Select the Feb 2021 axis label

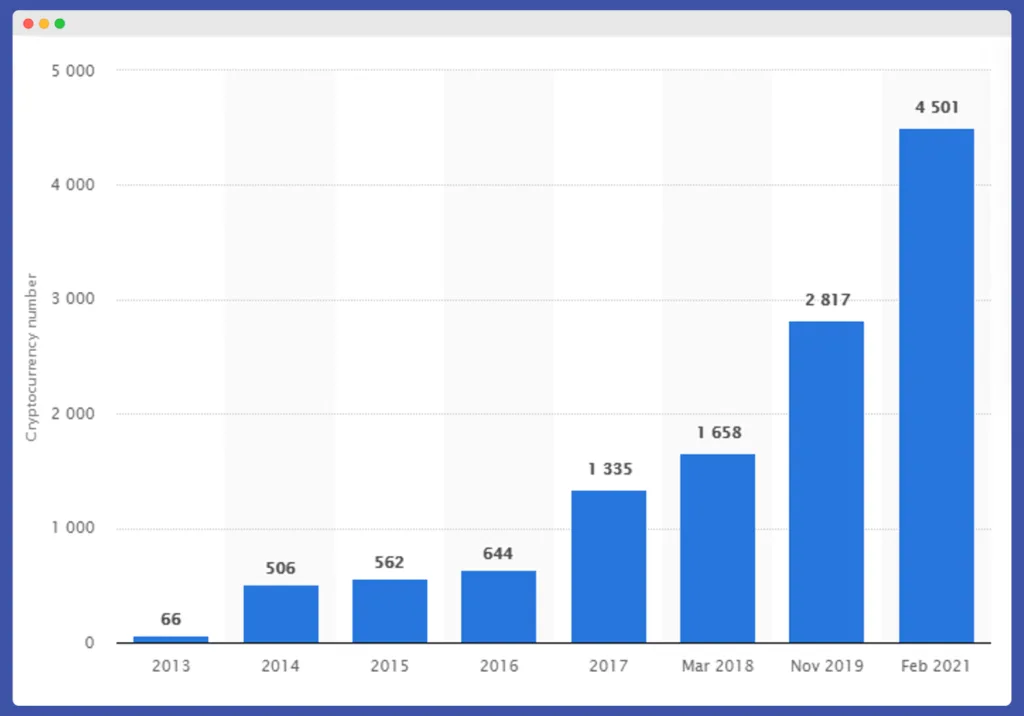936,665
